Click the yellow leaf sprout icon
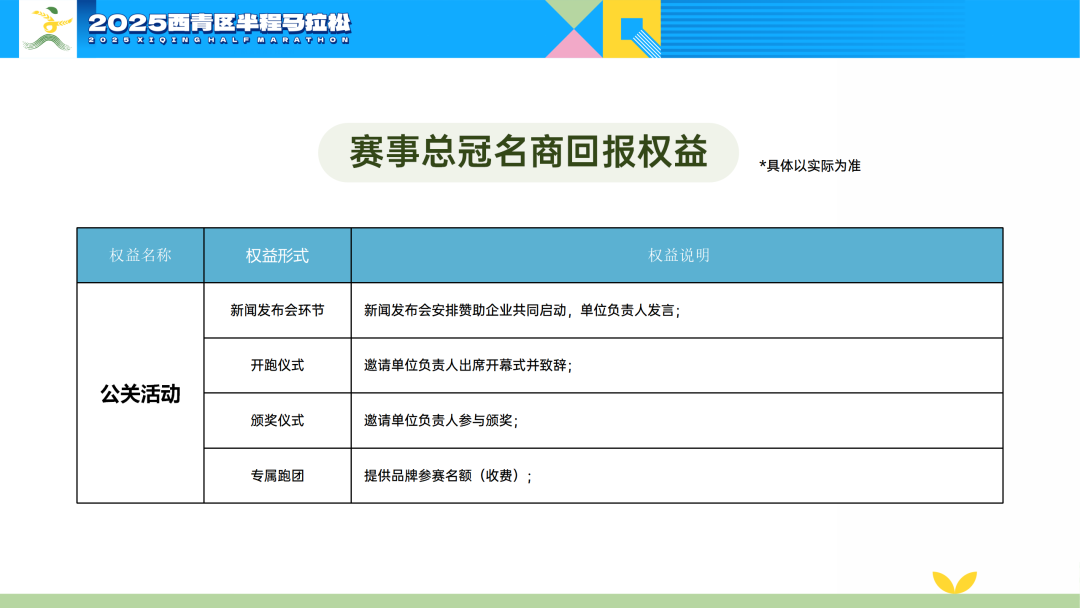Image resolution: width=1080 pixels, height=608 pixels. coord(954,581)
